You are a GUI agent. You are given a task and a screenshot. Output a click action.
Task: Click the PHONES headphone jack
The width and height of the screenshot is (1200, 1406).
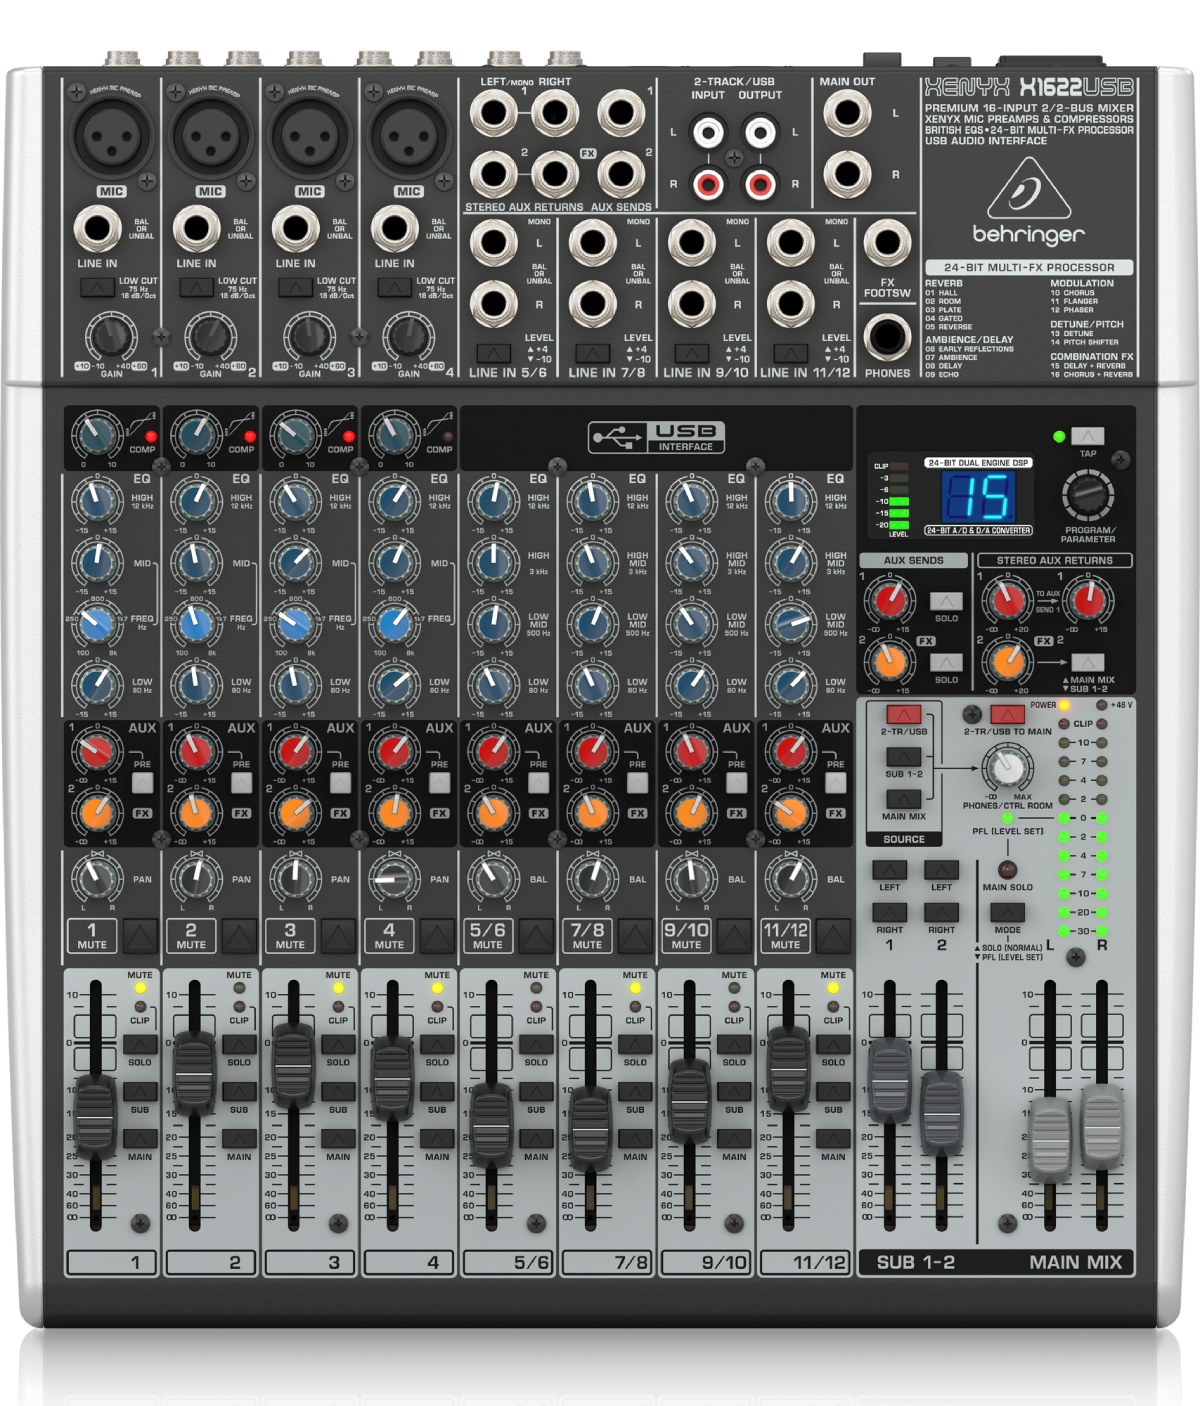887,337
